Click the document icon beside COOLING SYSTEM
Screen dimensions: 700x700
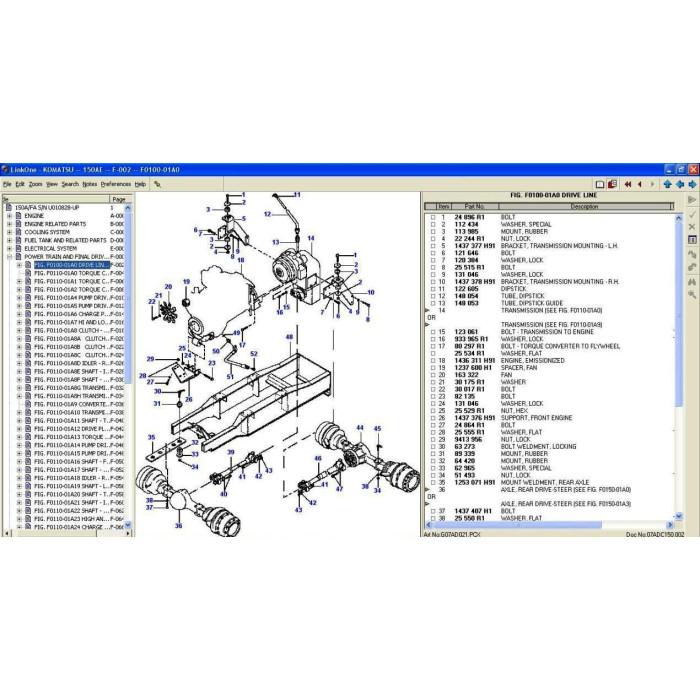[18, 232]
